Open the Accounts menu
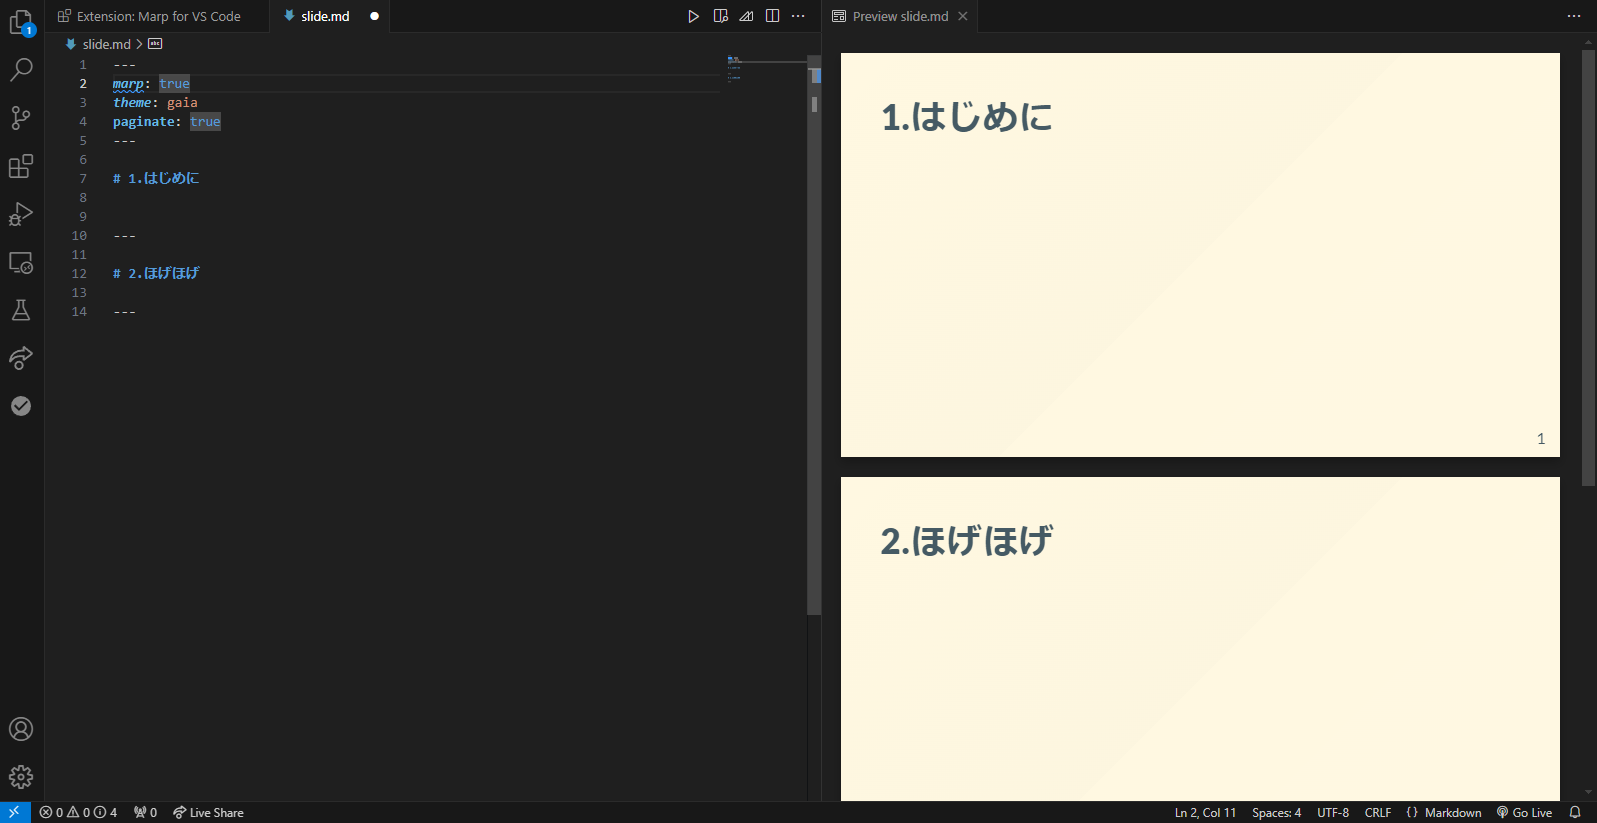 click(x=21, y=729)
